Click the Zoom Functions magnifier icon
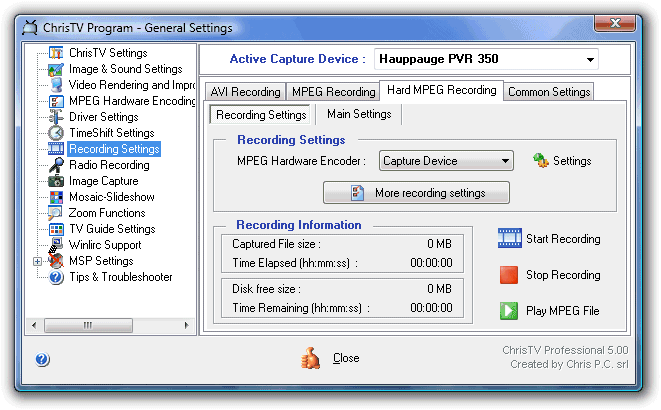The width and height of the screenshot is (661, 410). [56, 213]
